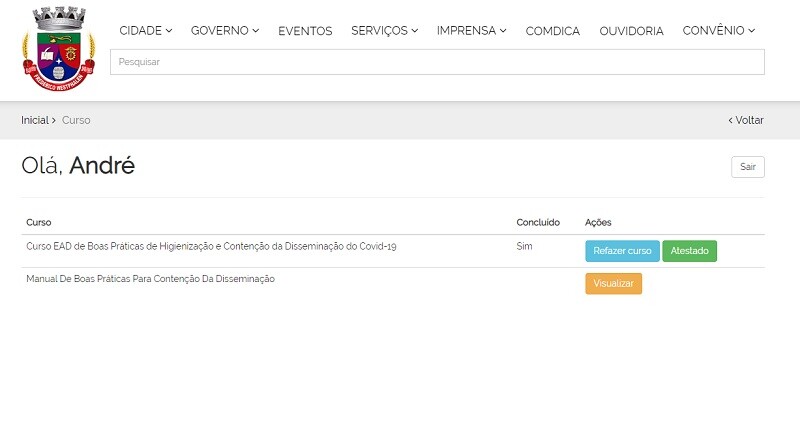Click Visualizar for the Manual de Boas Práticas
Image resolution: width=800 pixels, height=428 pixels.
point(613,284)
